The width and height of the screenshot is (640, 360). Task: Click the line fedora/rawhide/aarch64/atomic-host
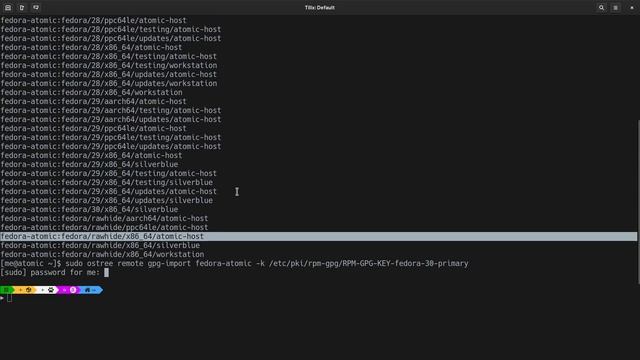pyautogui.click(x=104, y=218)
